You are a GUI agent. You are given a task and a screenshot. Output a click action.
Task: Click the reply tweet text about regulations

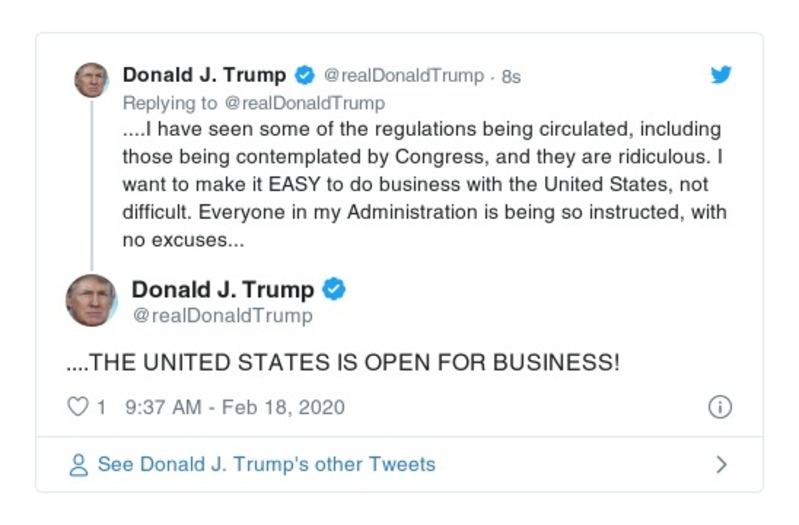click(x=420, y=185)
